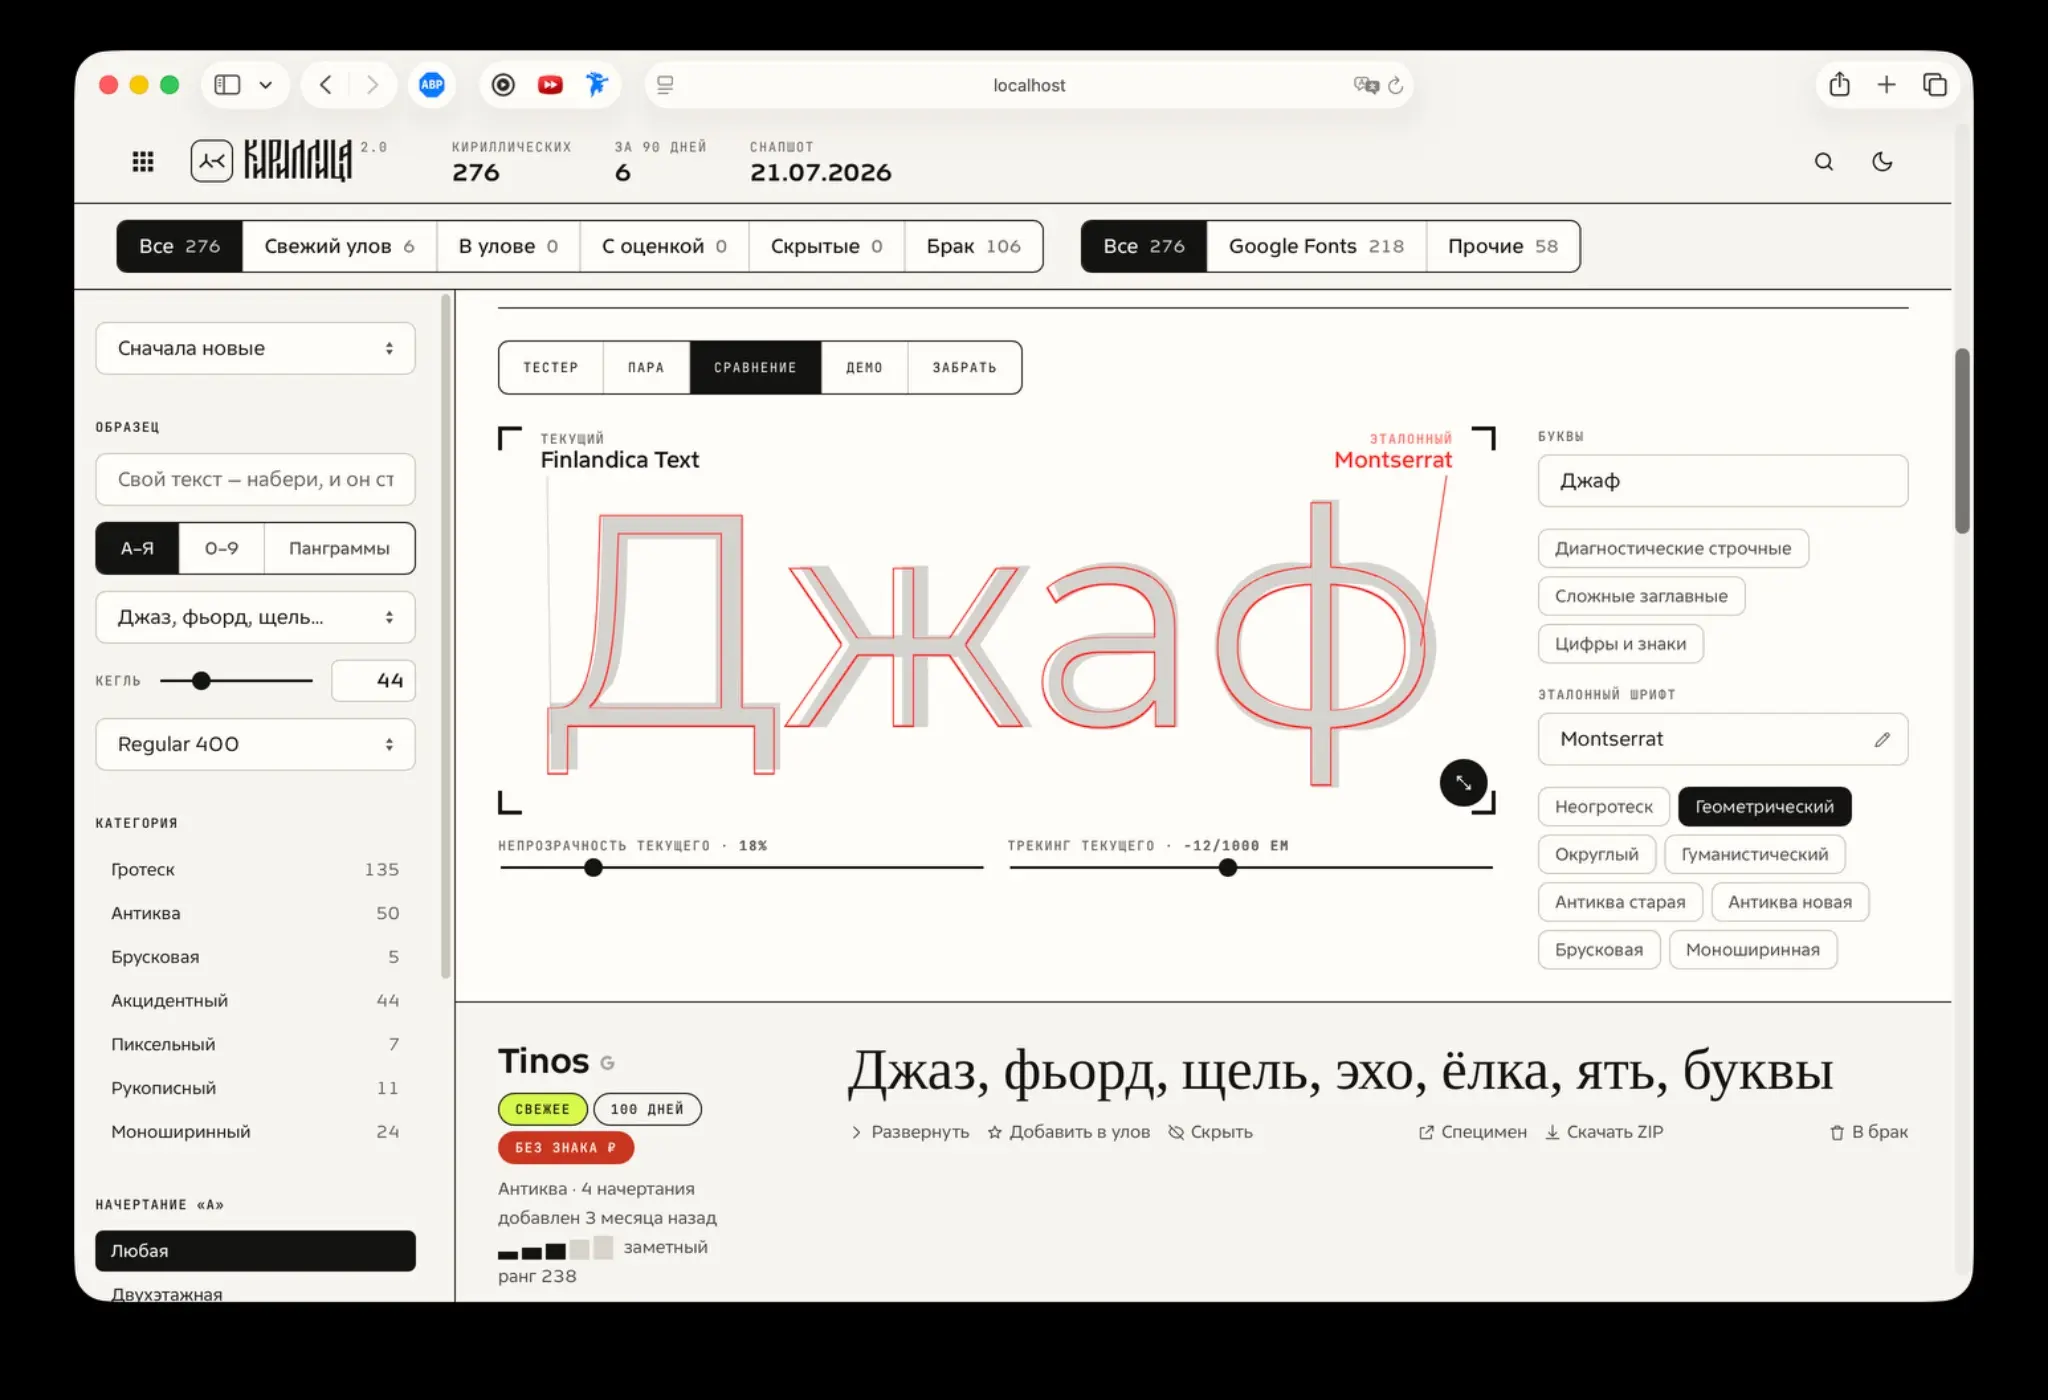Screen dimensions: 2048x1400
Task: Click the translate icon in address bar
Action: coord(1366,85)
